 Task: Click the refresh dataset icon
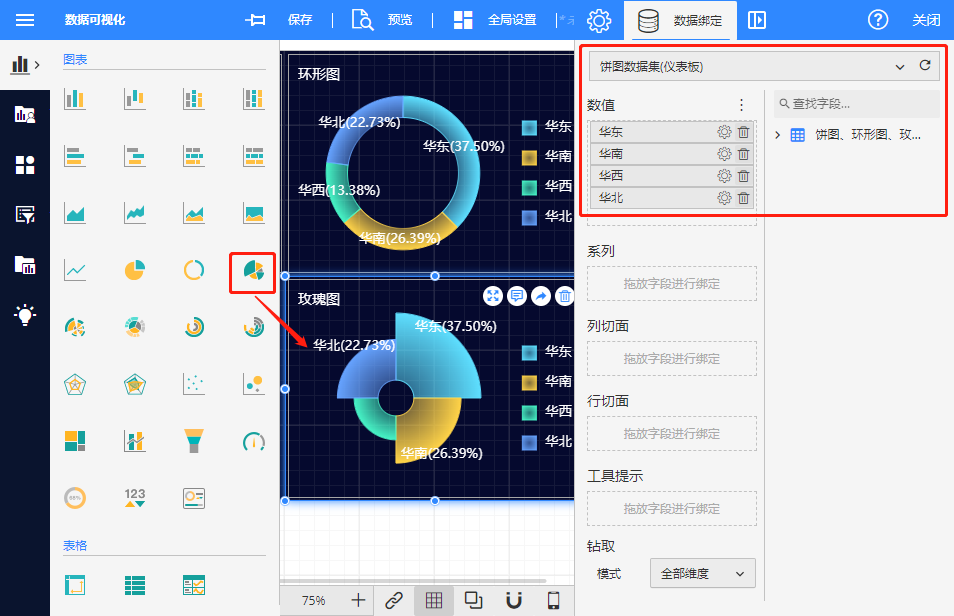[925, 66]
